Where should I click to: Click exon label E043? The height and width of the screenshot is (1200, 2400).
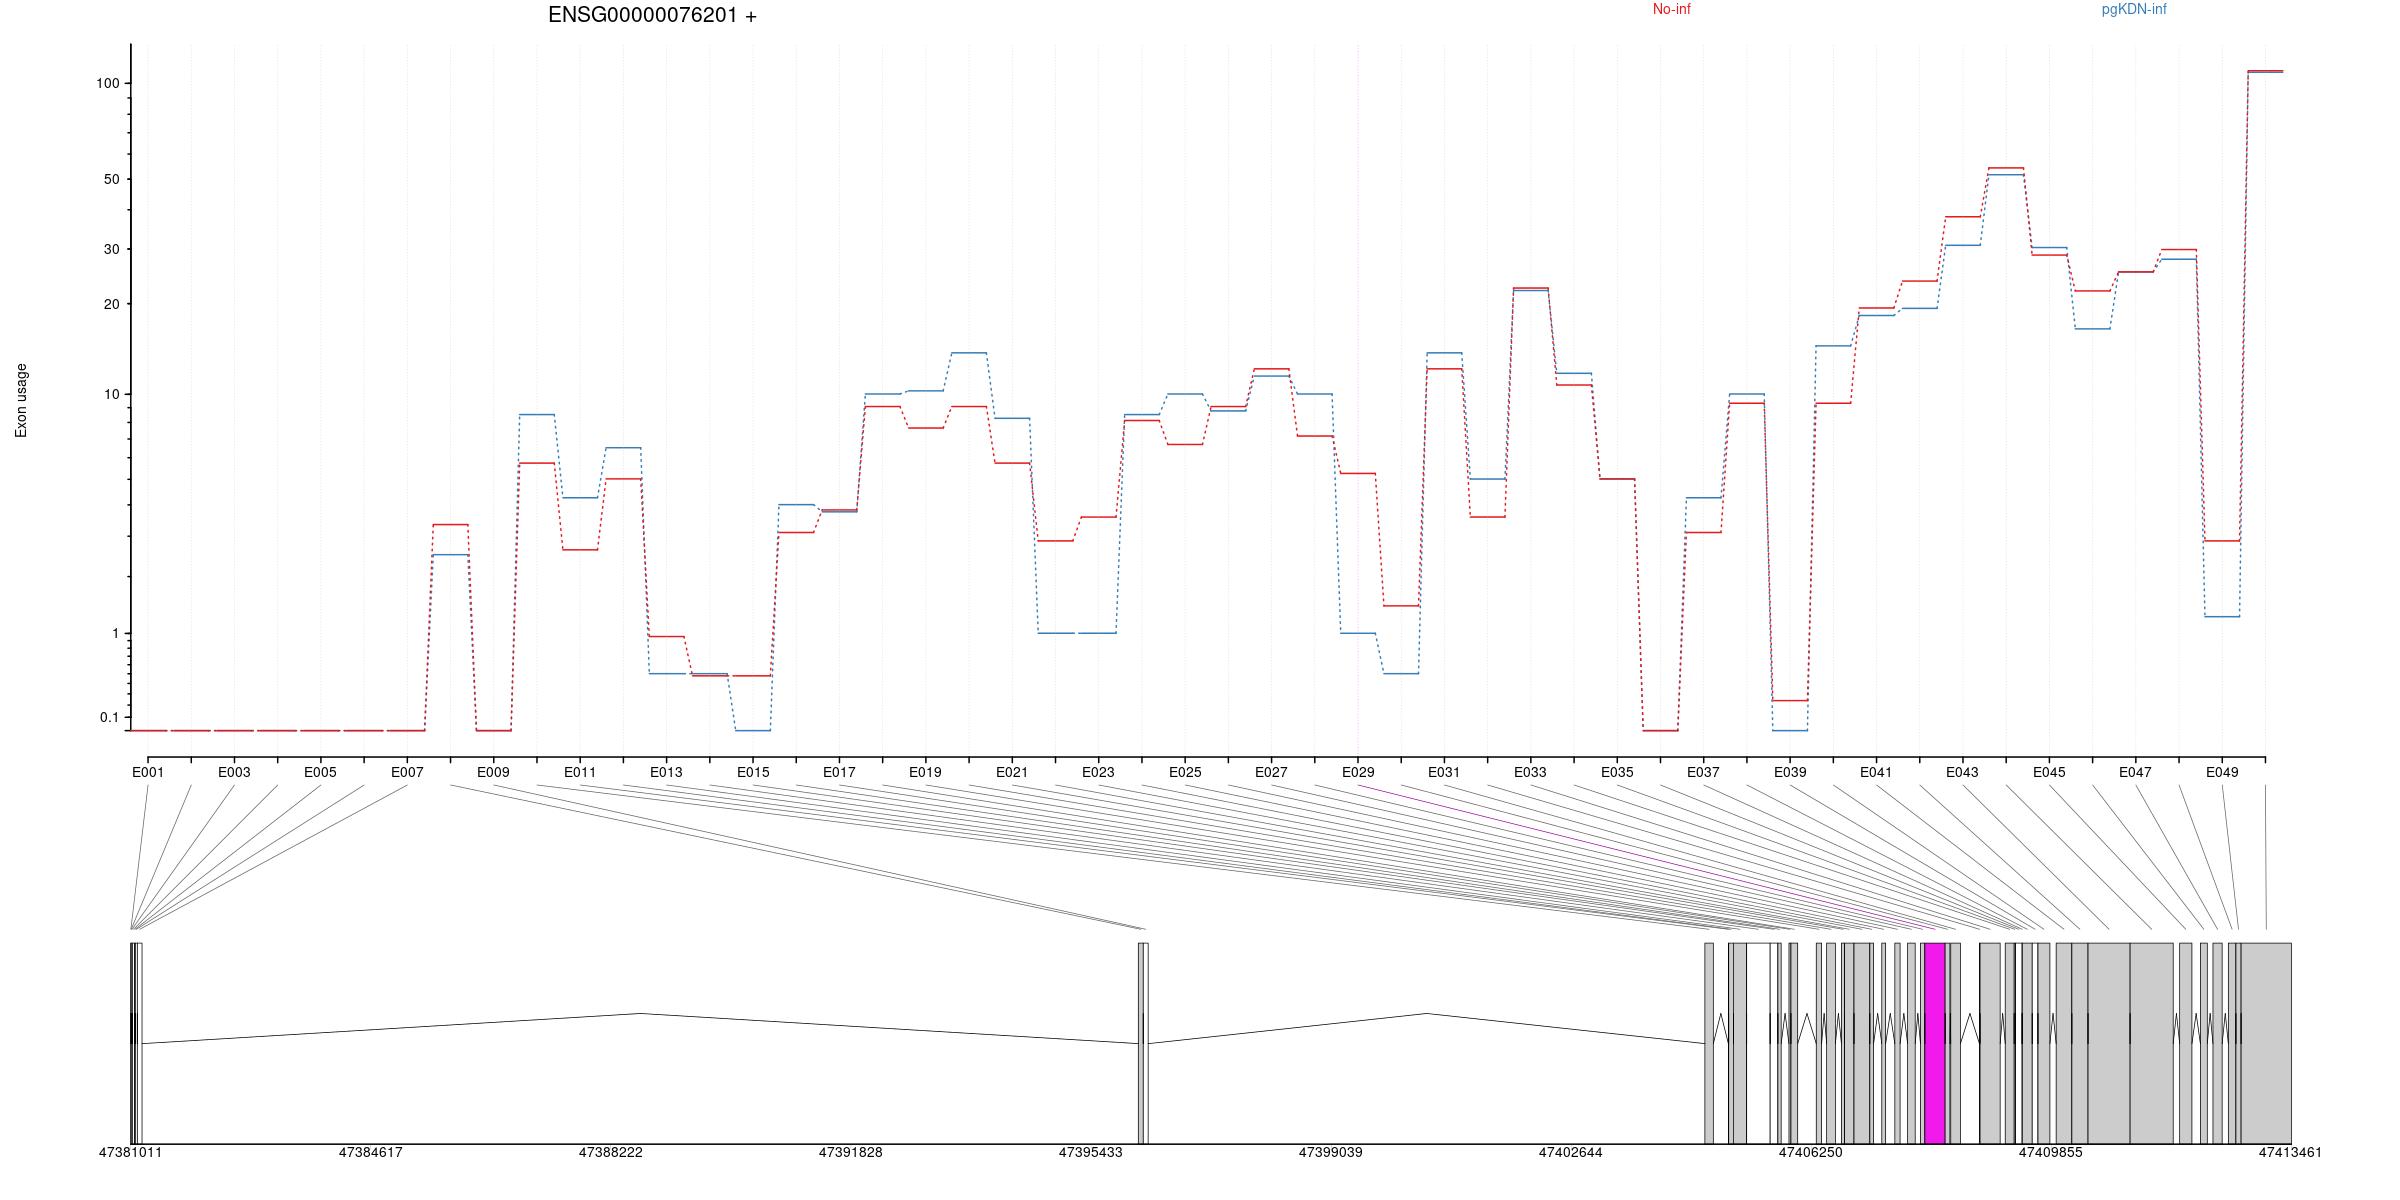[1962, 772]
